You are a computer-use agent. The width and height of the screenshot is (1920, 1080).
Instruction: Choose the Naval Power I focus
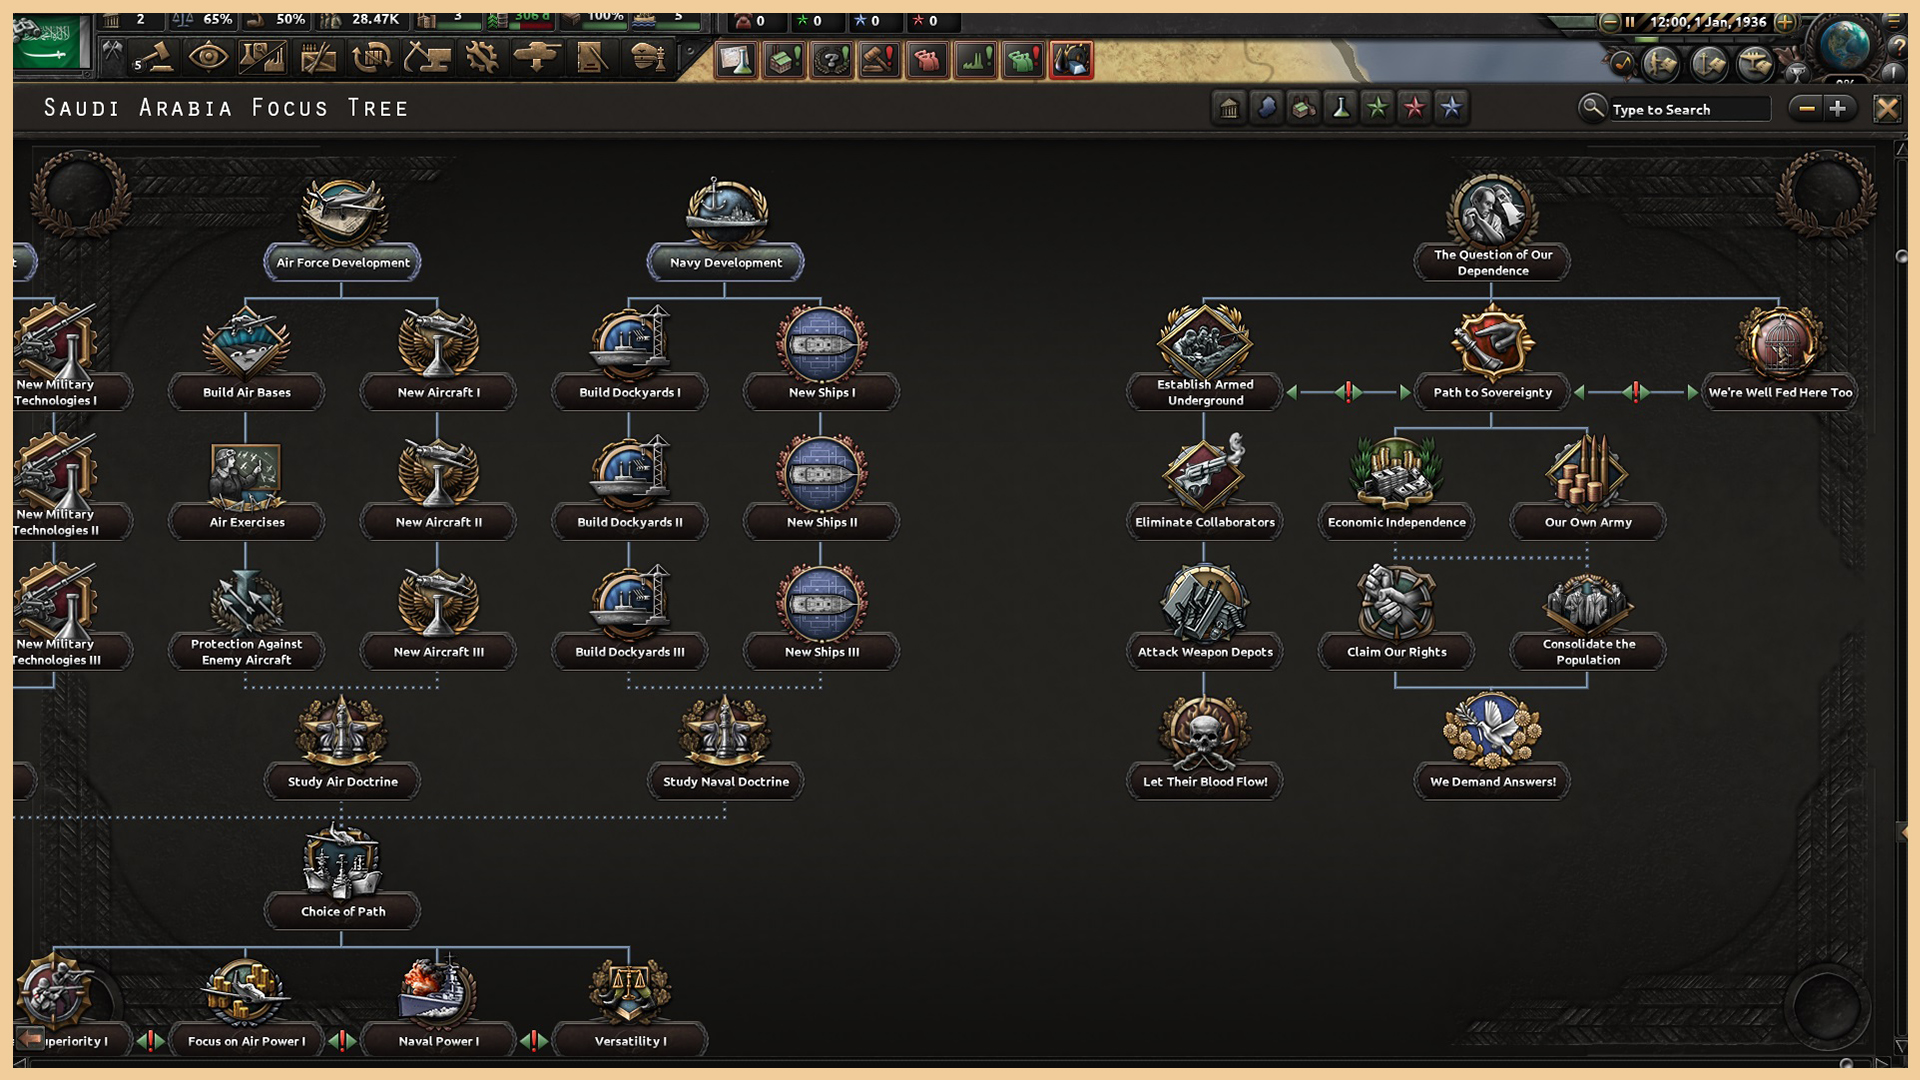tap(438, 1006)
